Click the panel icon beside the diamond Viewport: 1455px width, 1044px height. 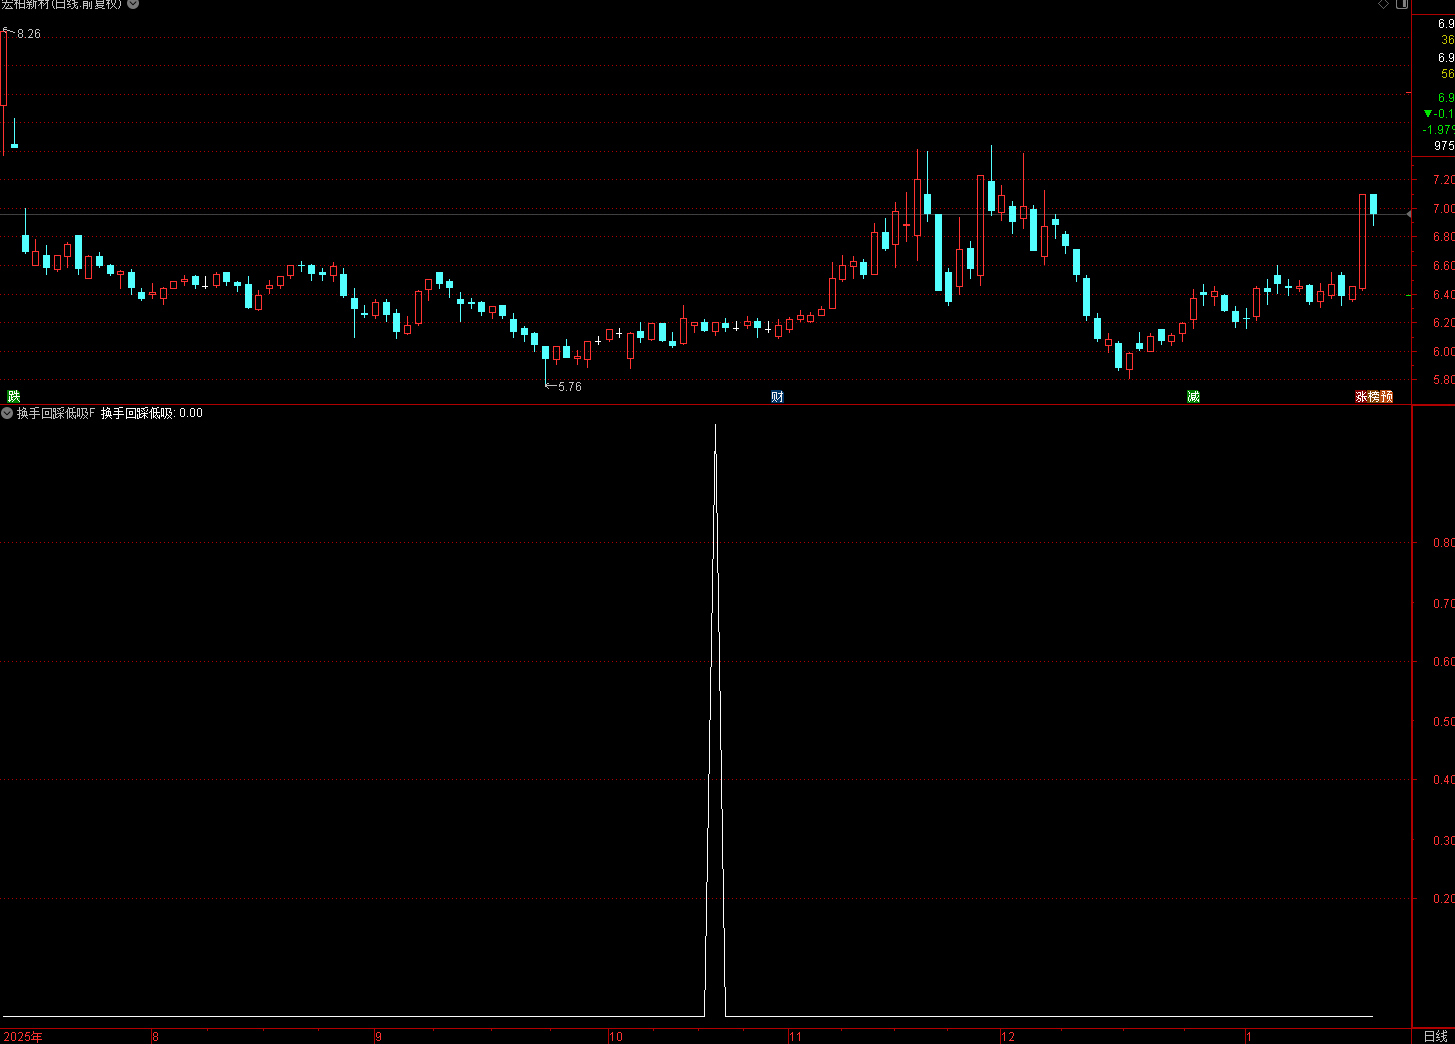click(1402, 4)
